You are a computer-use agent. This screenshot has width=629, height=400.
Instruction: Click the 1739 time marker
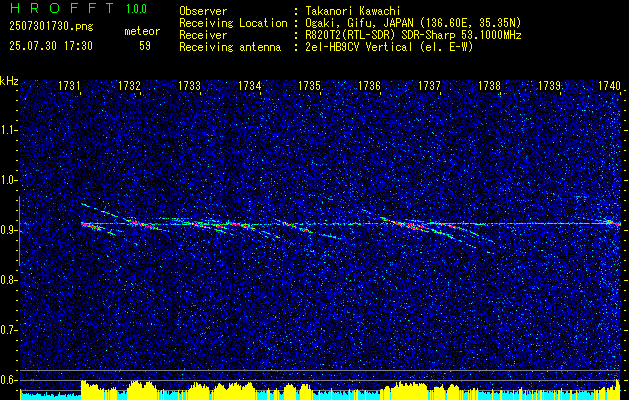550,85
